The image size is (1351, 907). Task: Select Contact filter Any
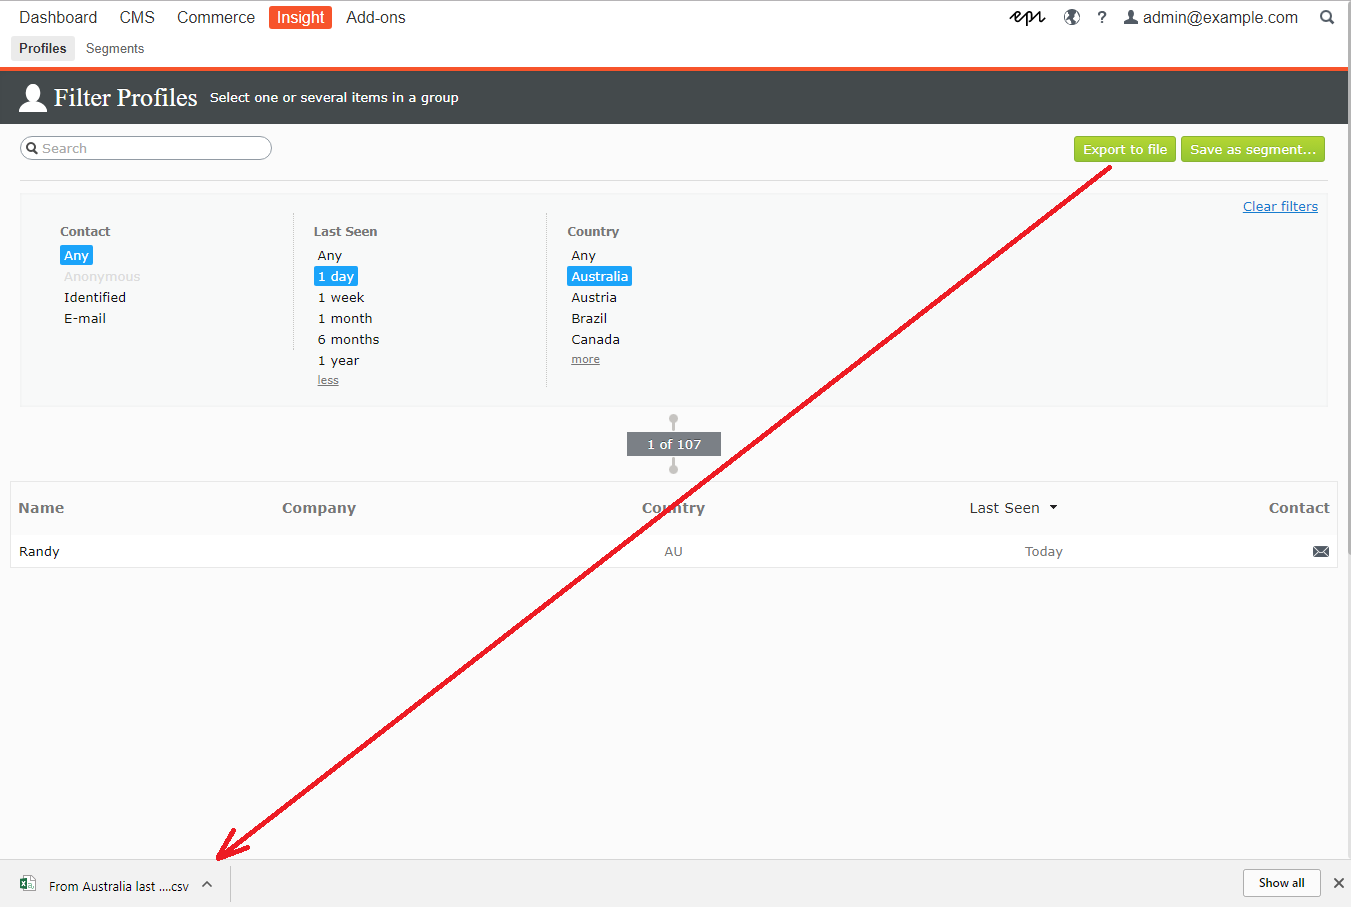76,255
